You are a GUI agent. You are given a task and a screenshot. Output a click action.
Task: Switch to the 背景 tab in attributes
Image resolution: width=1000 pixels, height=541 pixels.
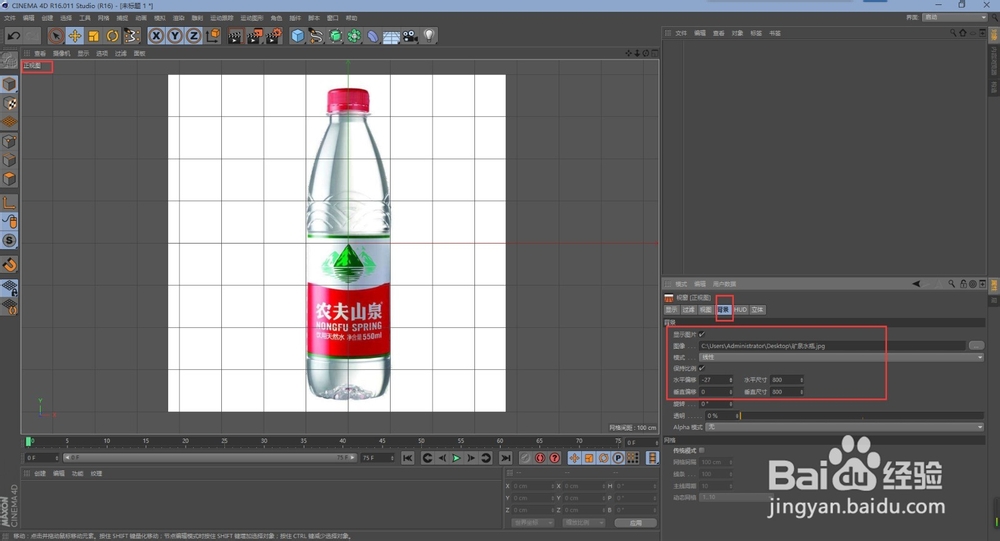[723, 309]
